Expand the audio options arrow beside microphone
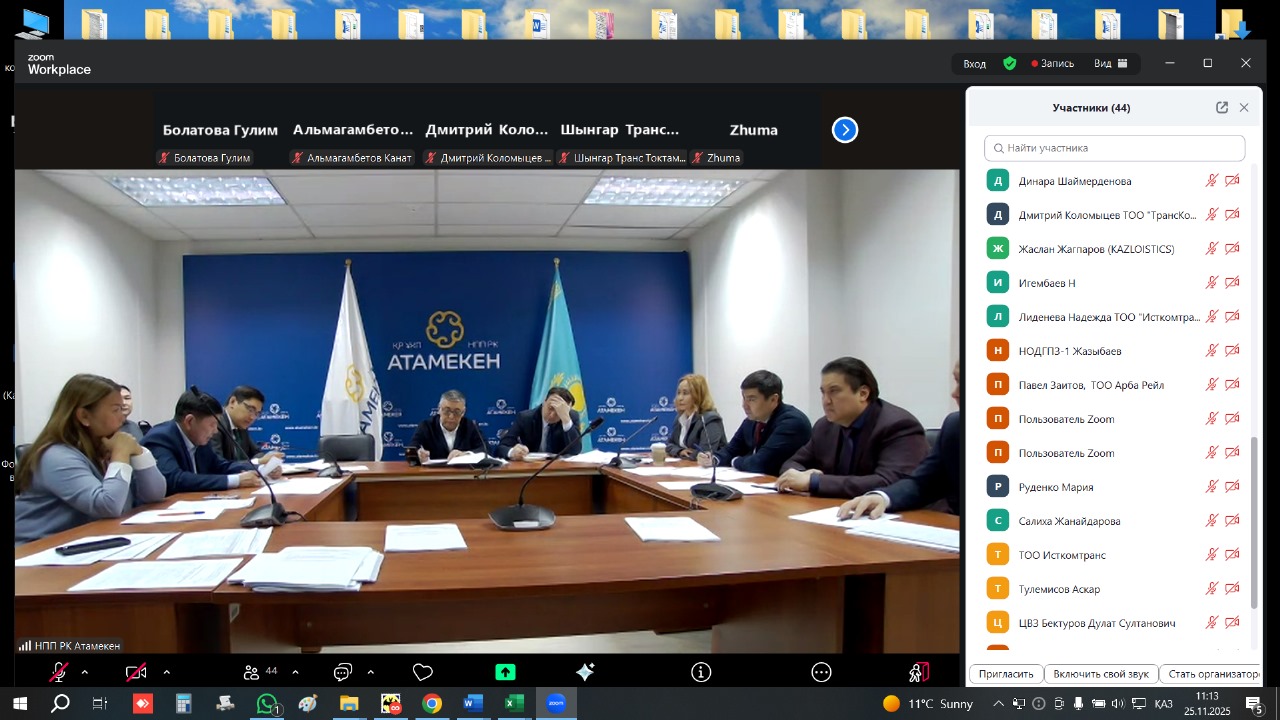 (85, 673)
